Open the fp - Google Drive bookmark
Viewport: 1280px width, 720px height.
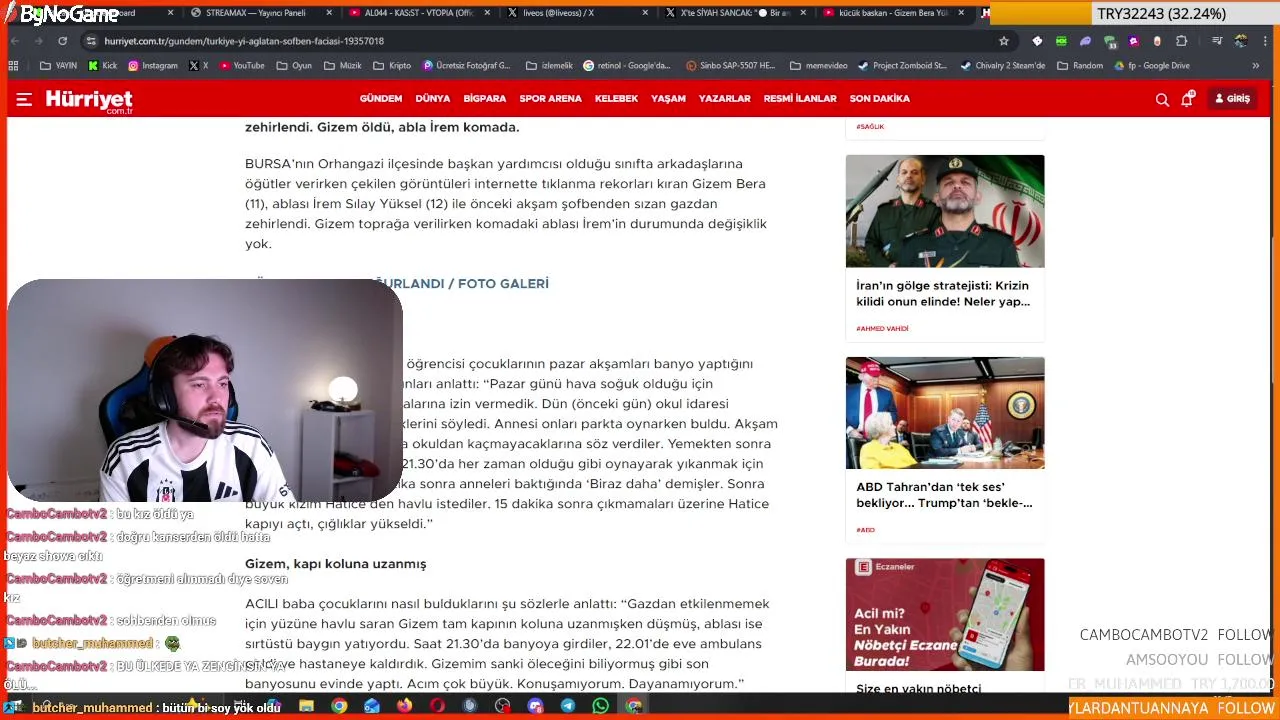(1152, 66)
